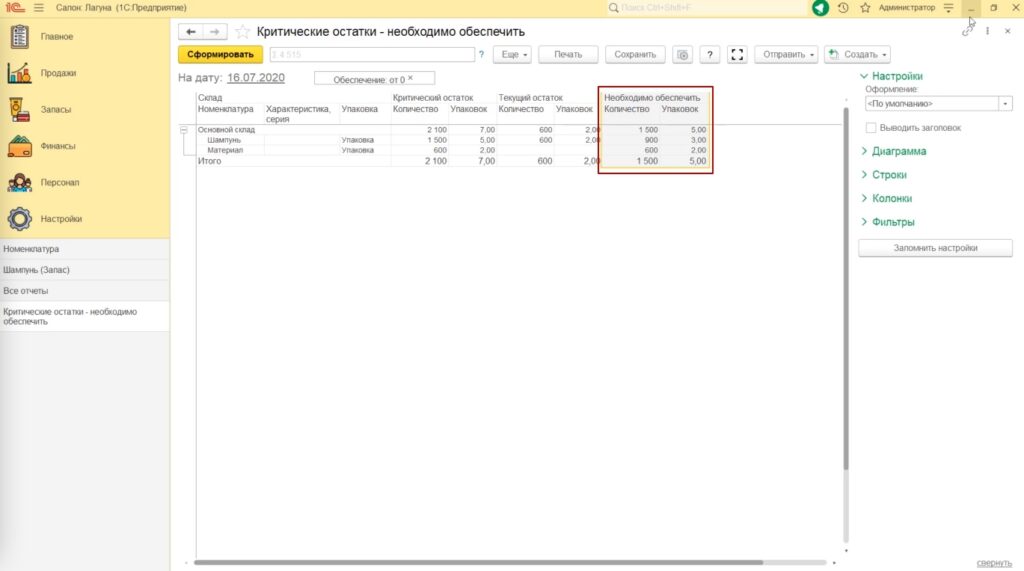
Task: Click the vertical report scrollbar
Action: coord(846,287)
